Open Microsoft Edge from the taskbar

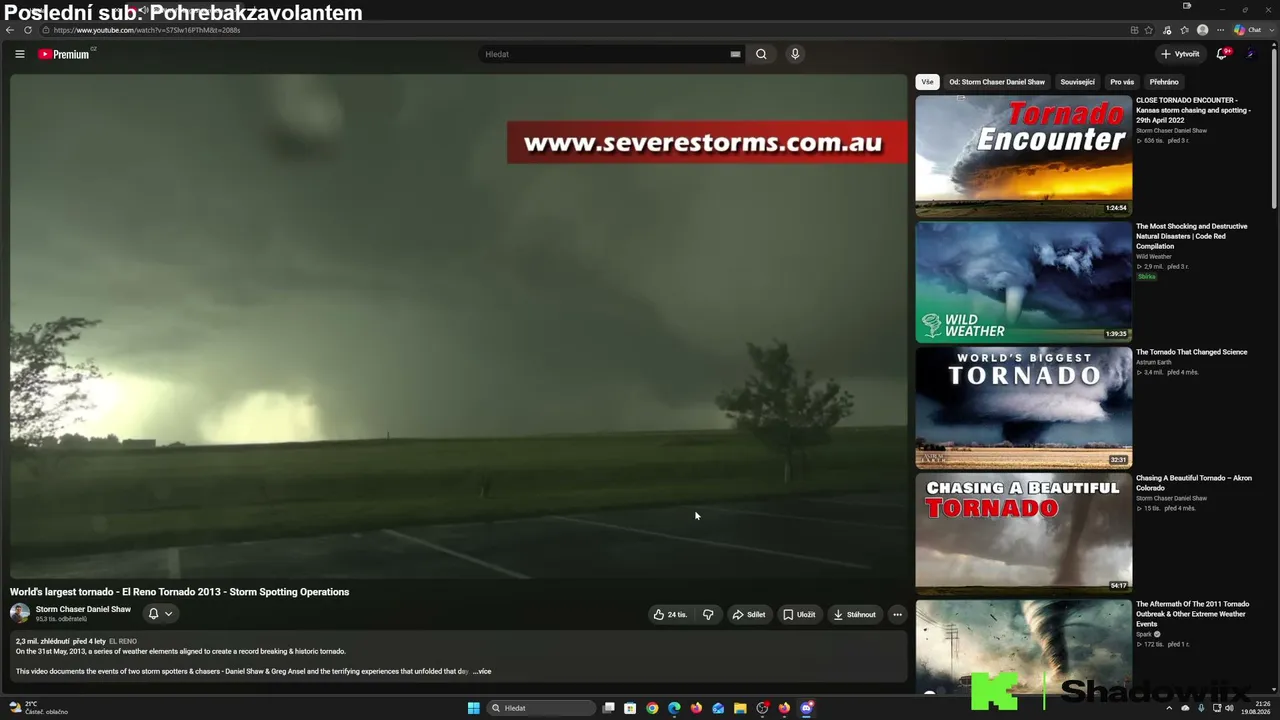coord(674,708)
